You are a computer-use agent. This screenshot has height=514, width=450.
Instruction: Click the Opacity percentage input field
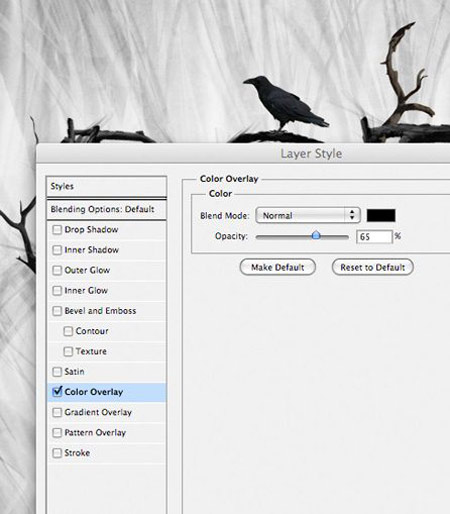[x=374, y=237]
